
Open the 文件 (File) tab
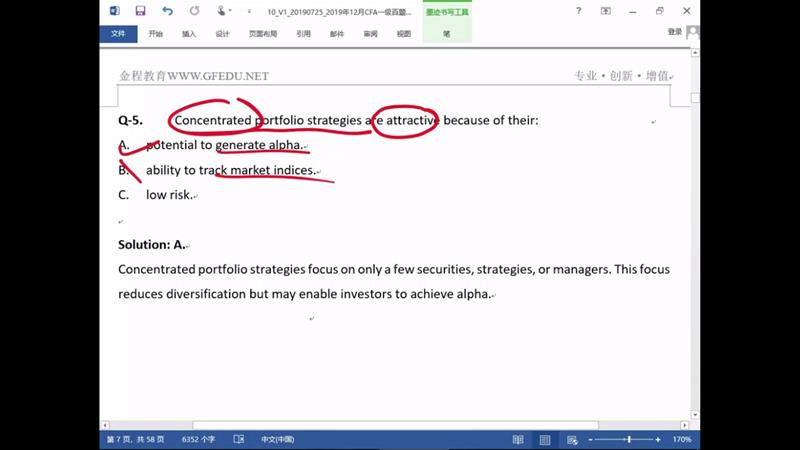point(118,34)
